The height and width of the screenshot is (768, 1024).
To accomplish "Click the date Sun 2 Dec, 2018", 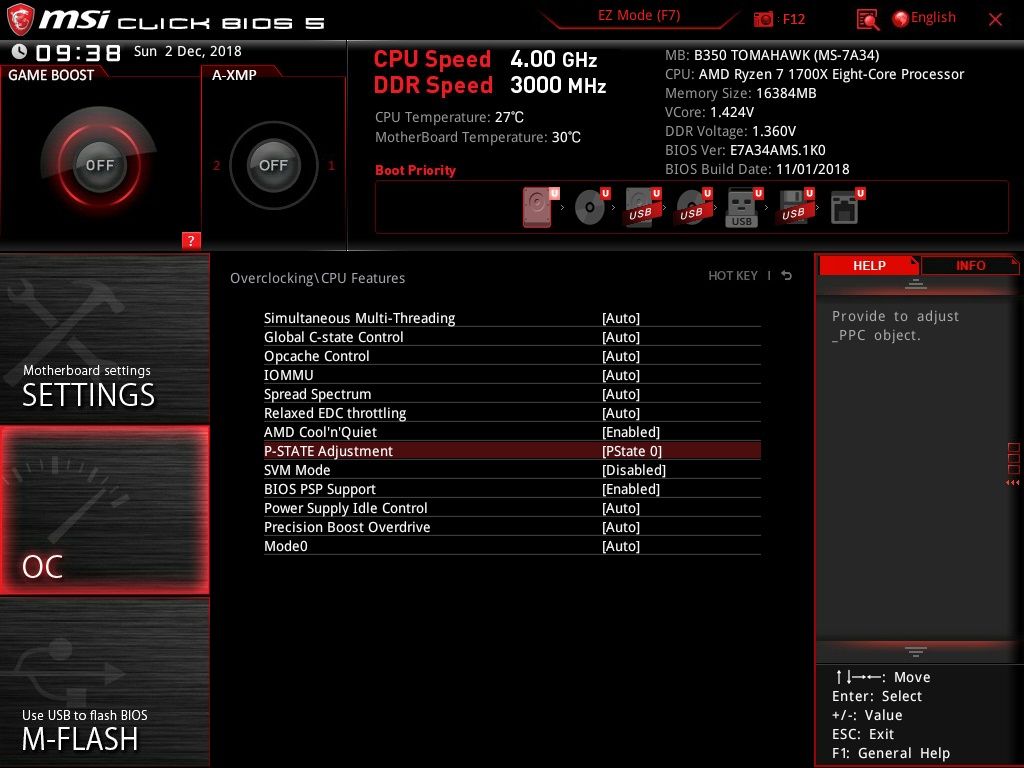I will [x=187, y=51].
